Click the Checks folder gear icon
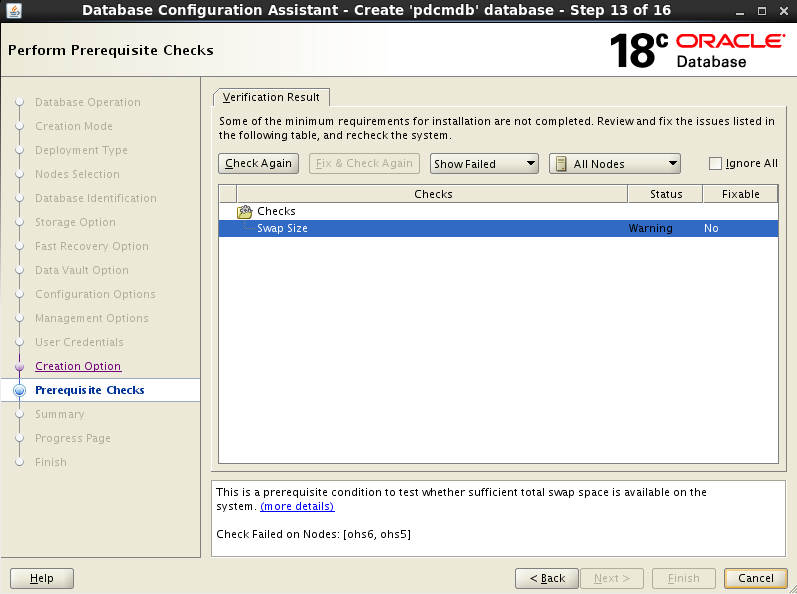 244,211
